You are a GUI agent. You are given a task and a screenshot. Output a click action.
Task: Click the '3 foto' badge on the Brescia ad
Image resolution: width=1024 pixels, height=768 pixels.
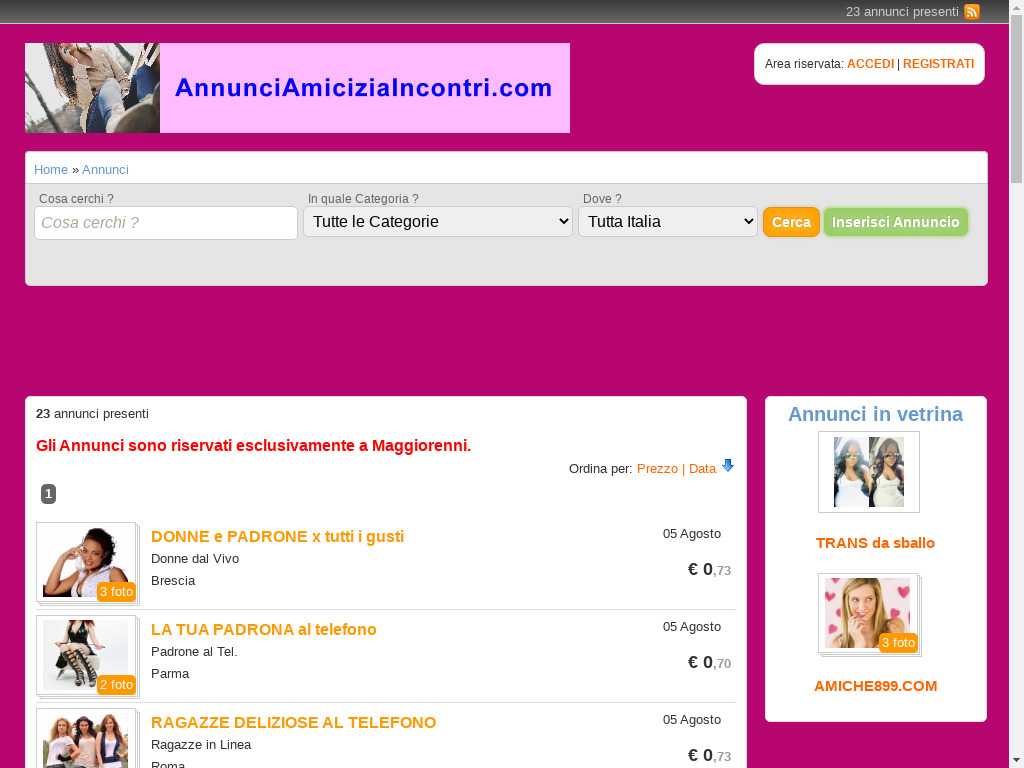click(x=116, y=592)
